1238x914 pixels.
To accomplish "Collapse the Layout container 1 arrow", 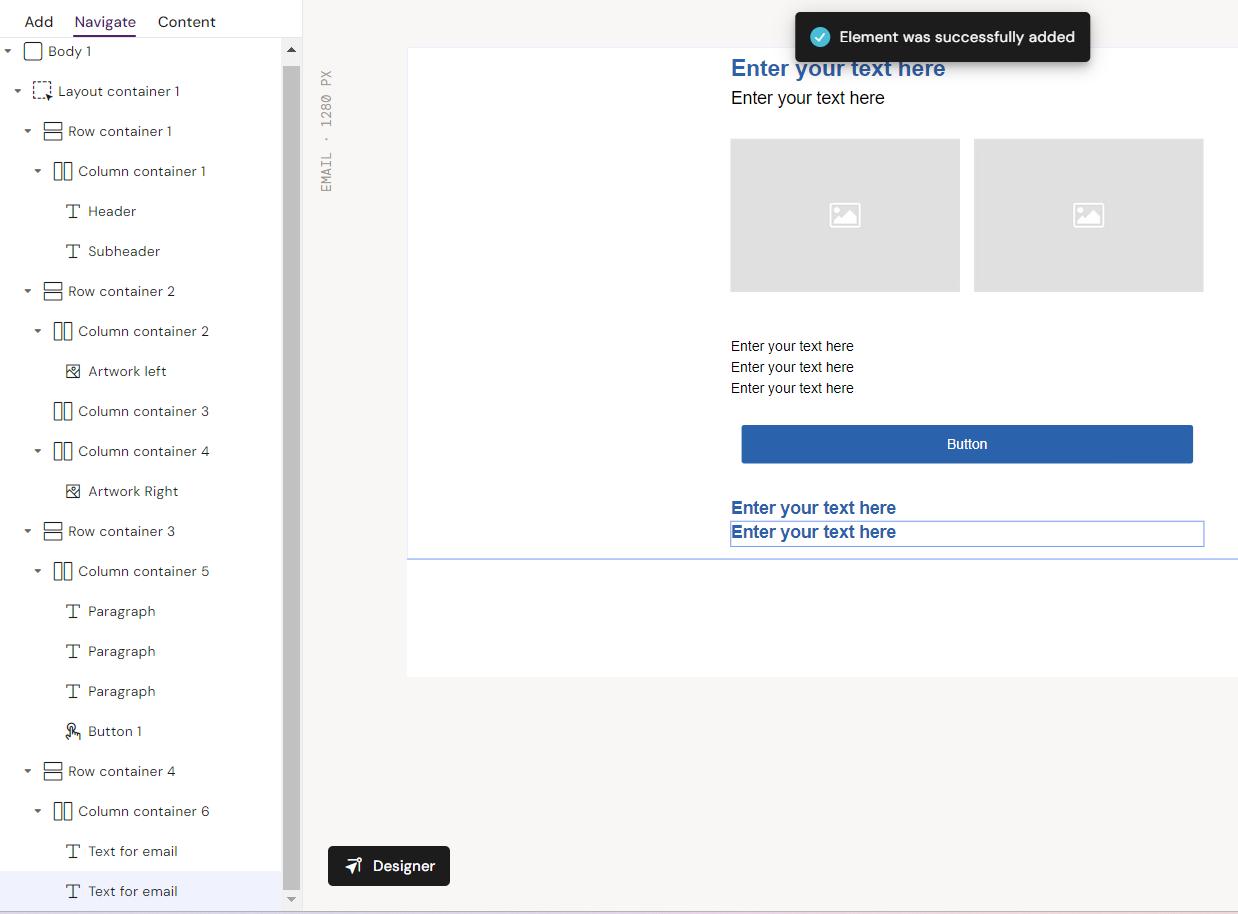I will (x=18, y=91).
